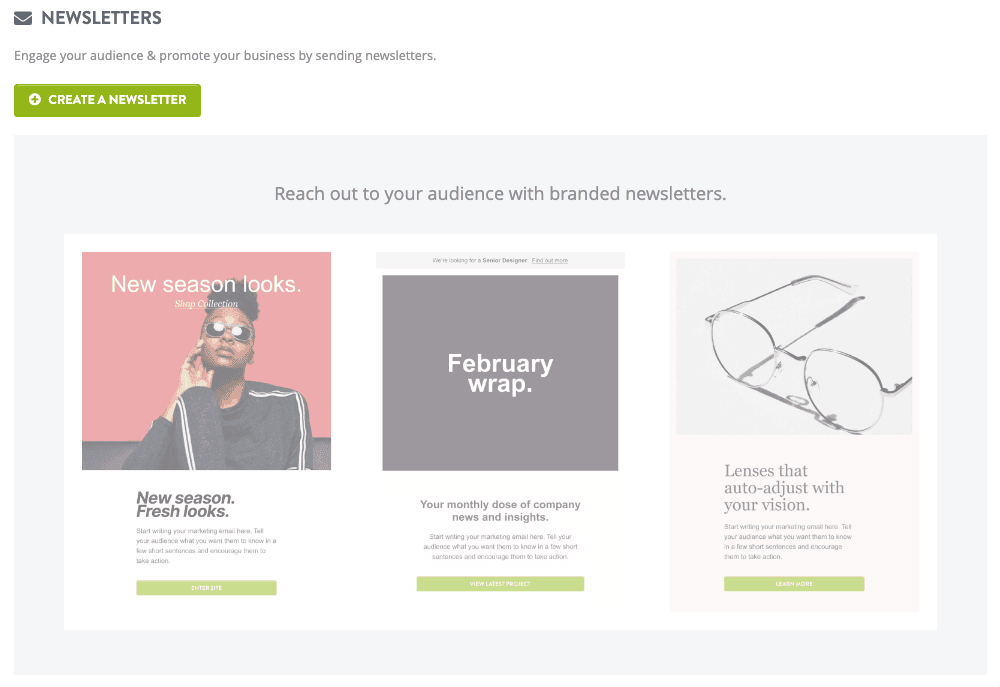Click the Reach out to your audience heading
This screenshot has height=687, width=1000.
(500, 193)
